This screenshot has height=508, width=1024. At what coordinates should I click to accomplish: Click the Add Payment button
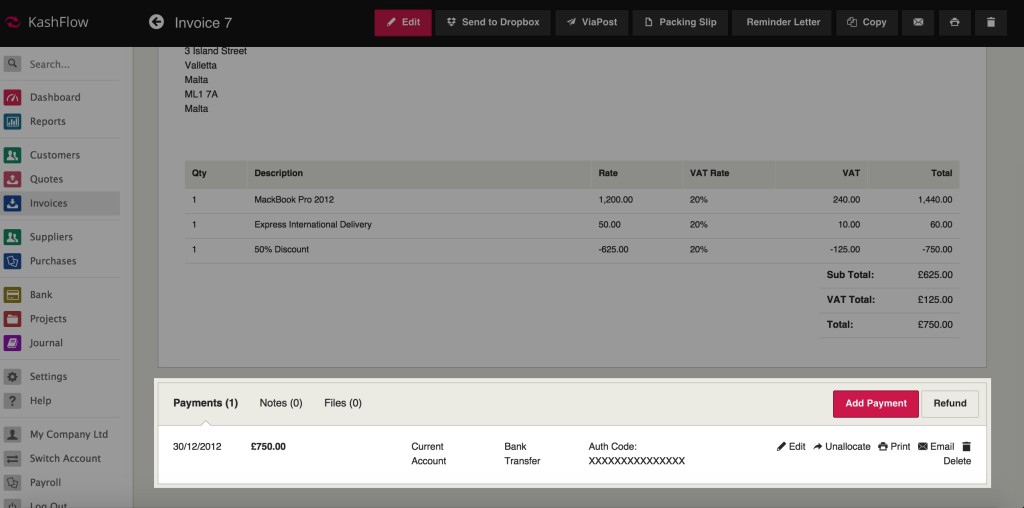pyautogui.click(x=875, y=403)
